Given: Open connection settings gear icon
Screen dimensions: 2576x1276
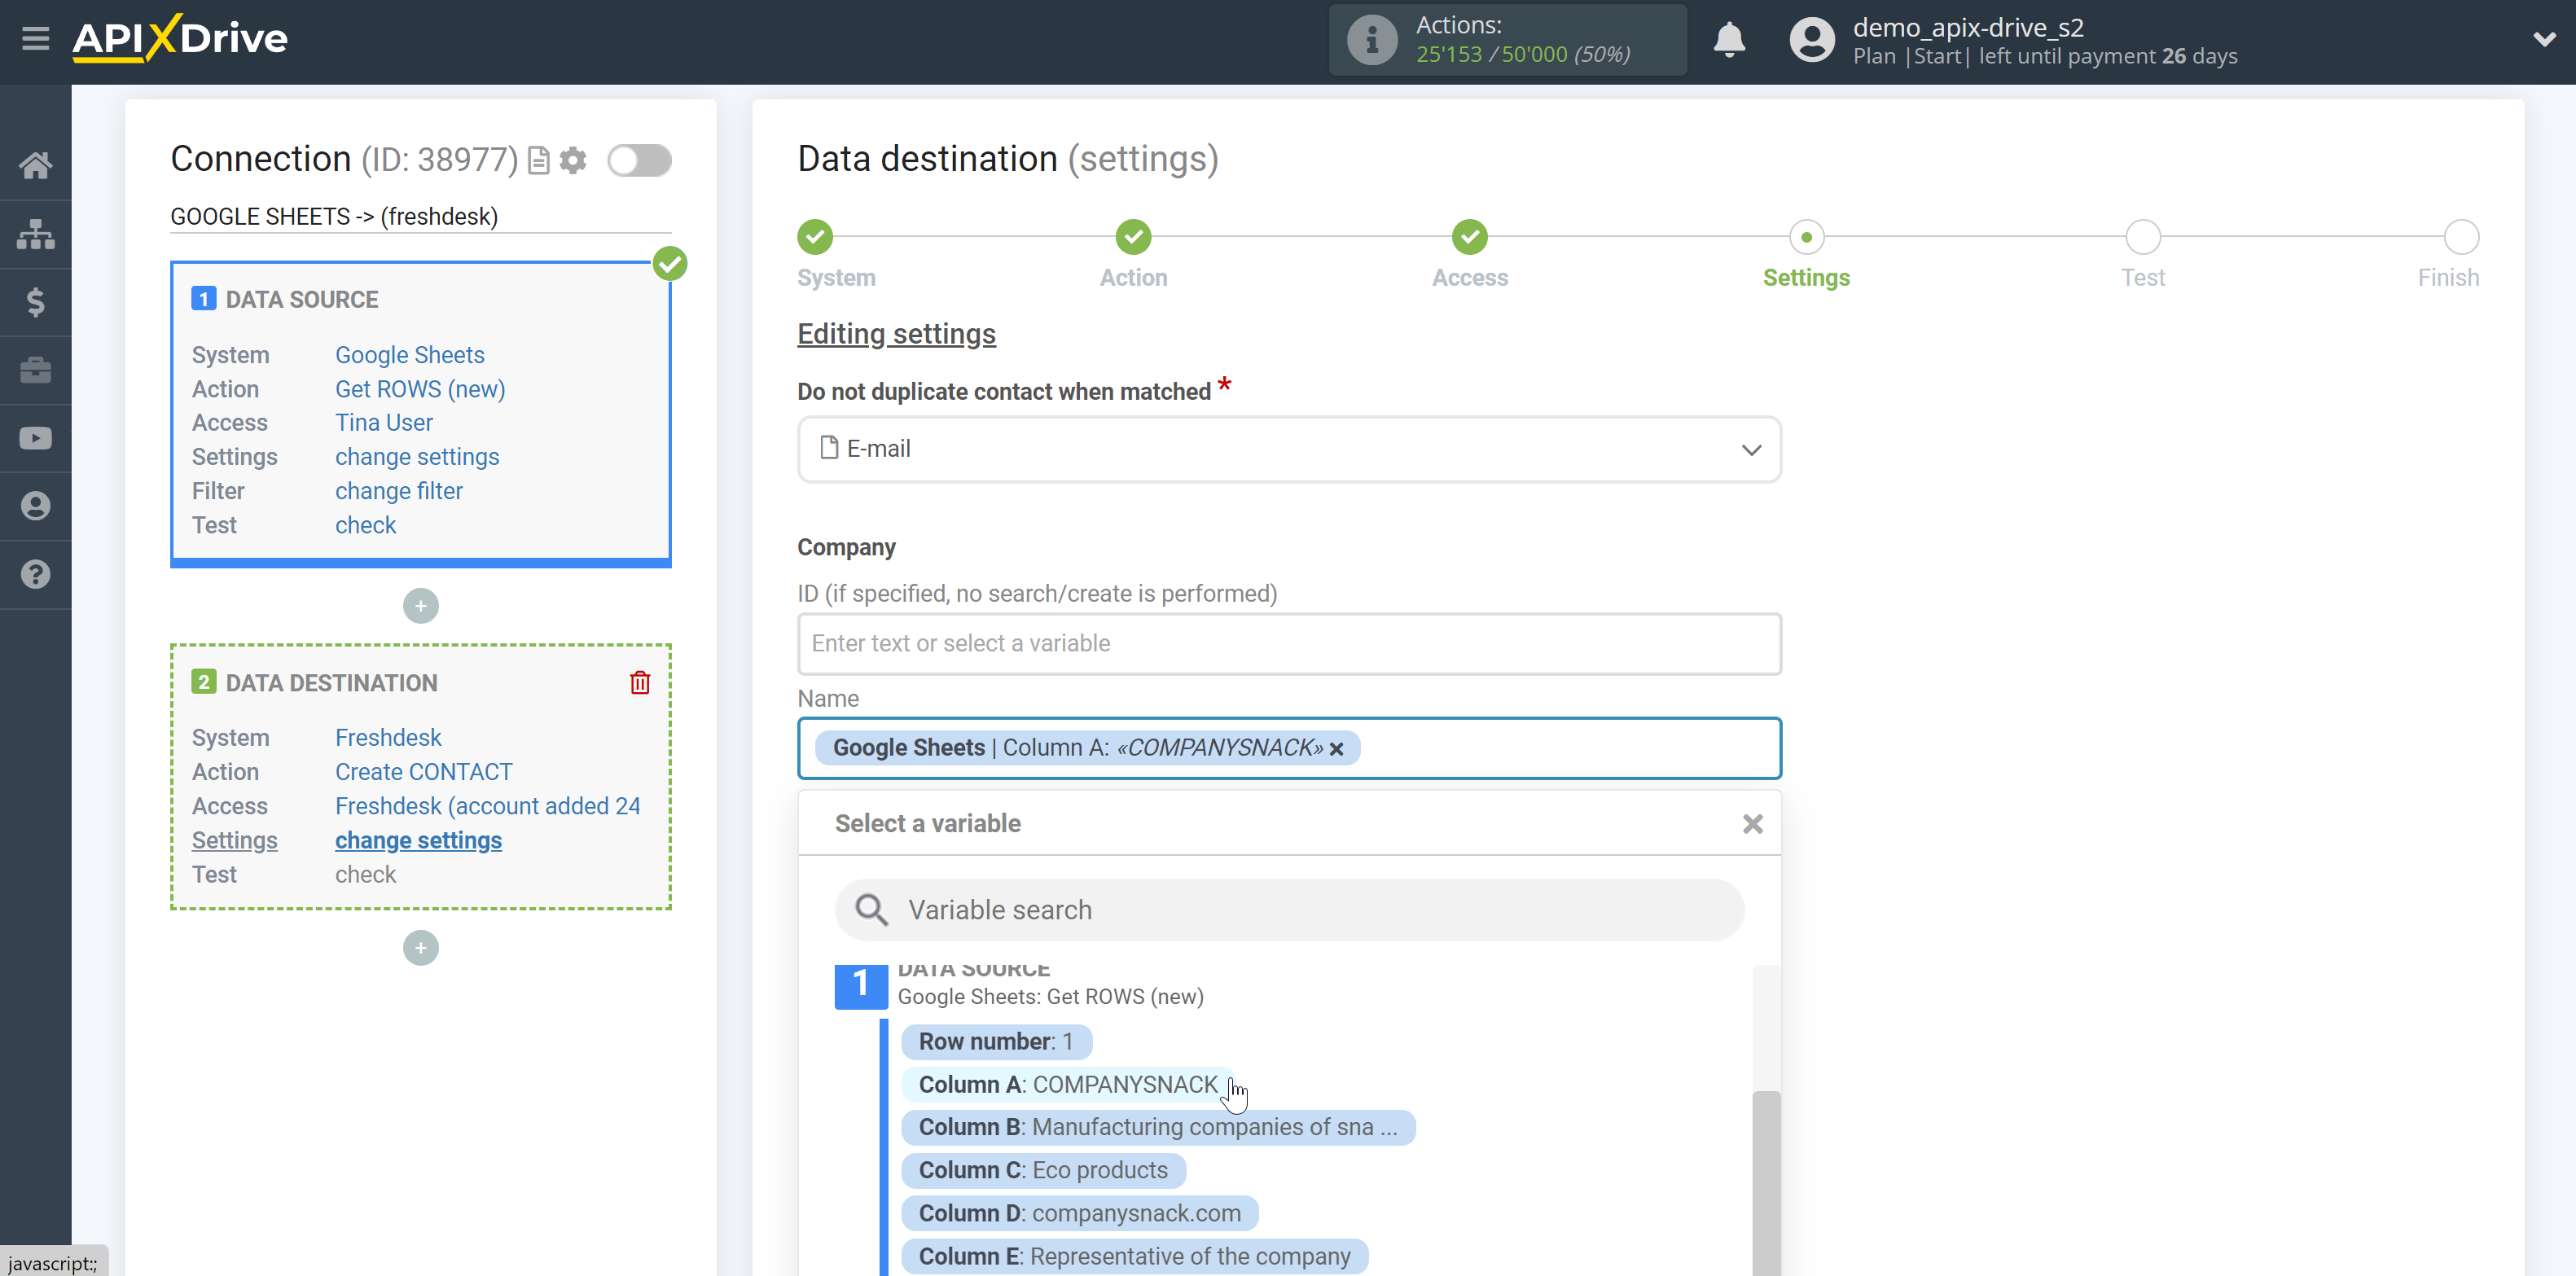Looking at the screenshot, I should click(573, 160).
